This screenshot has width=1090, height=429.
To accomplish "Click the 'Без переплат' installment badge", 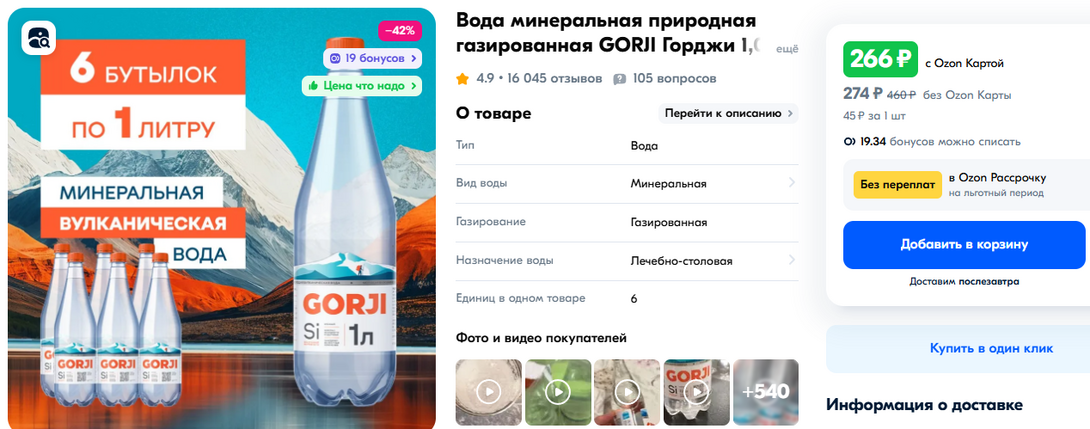I will [898, 185].
